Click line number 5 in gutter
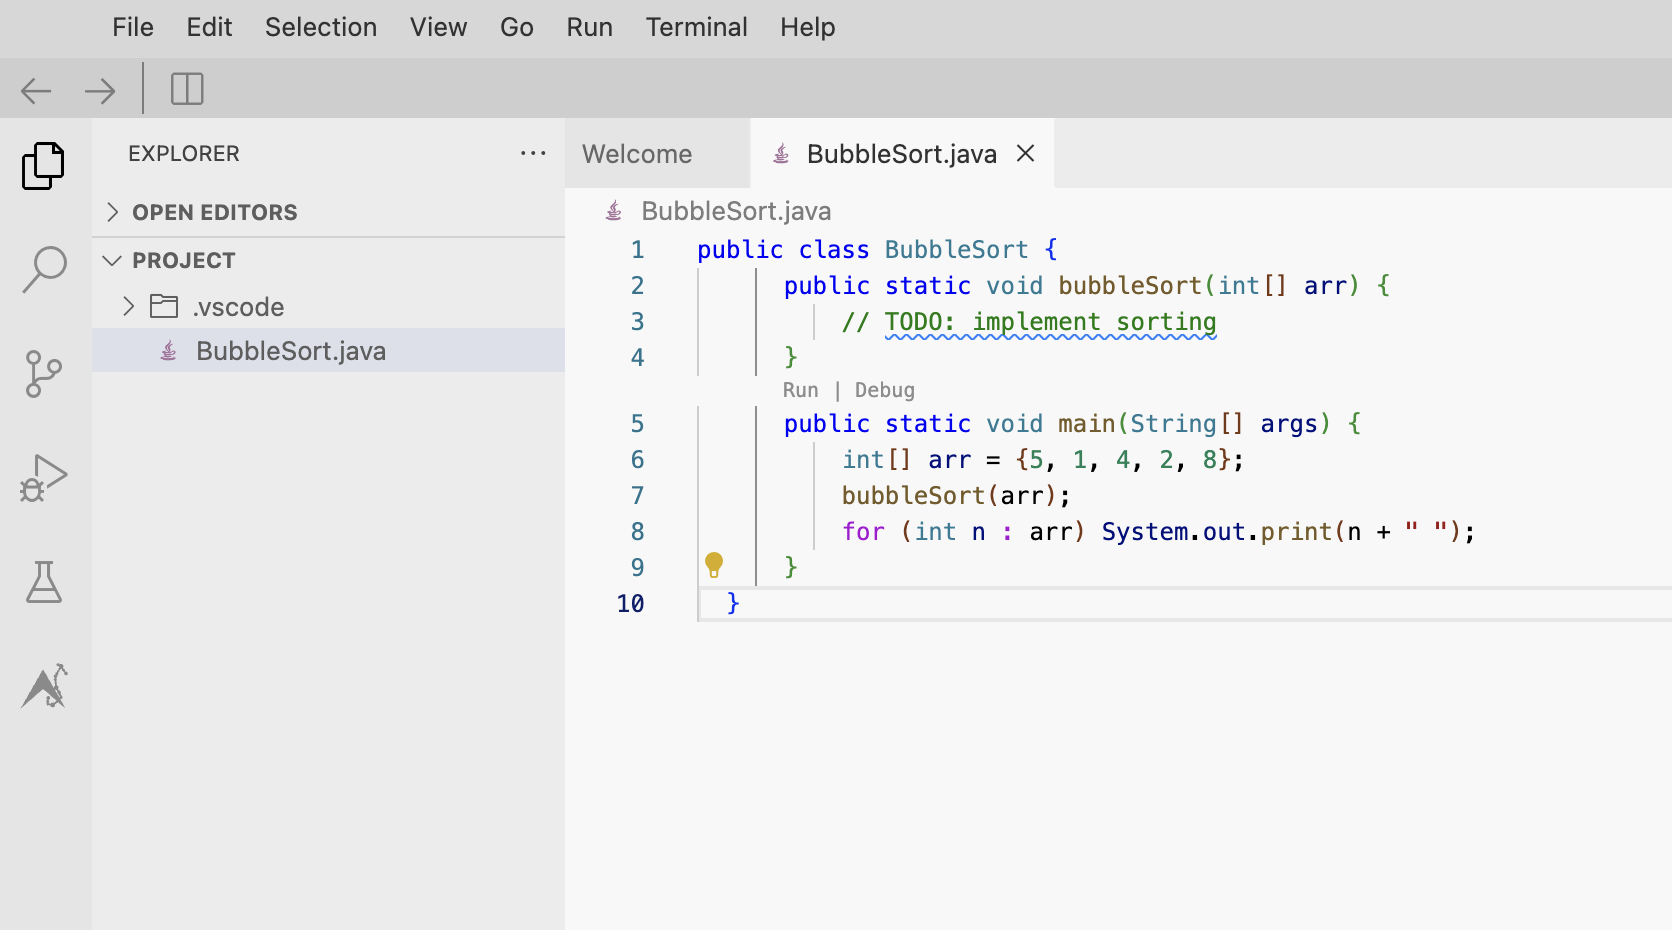Viewport: 1672px width, 930px height. [x=637, y=423]
